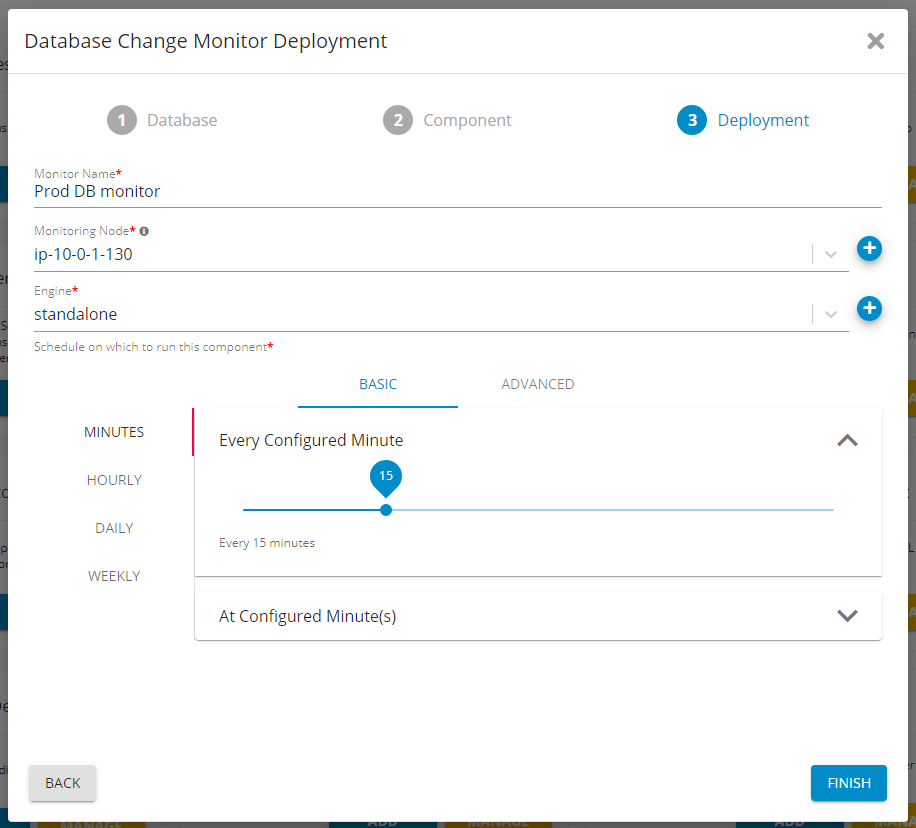
Task: Click the info icon next to Monitoring Node
Action: (144, 231)
